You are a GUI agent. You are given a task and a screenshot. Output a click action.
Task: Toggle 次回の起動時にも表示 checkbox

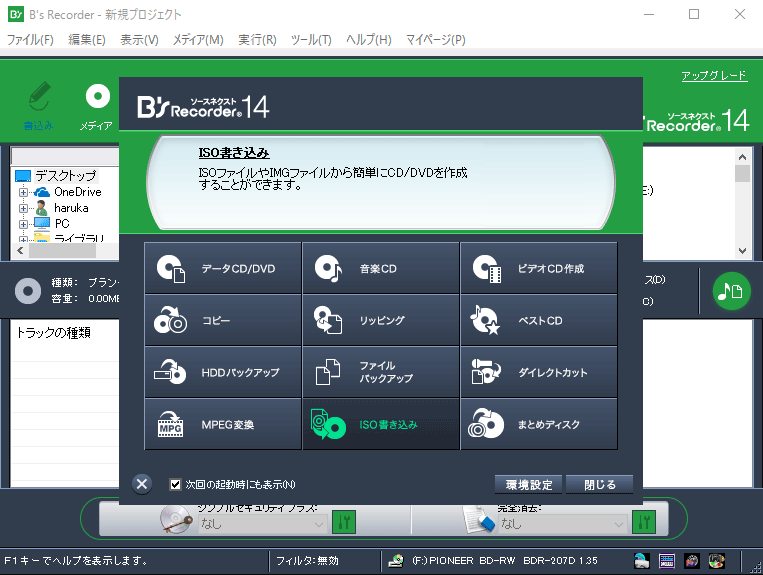point(175,485)
